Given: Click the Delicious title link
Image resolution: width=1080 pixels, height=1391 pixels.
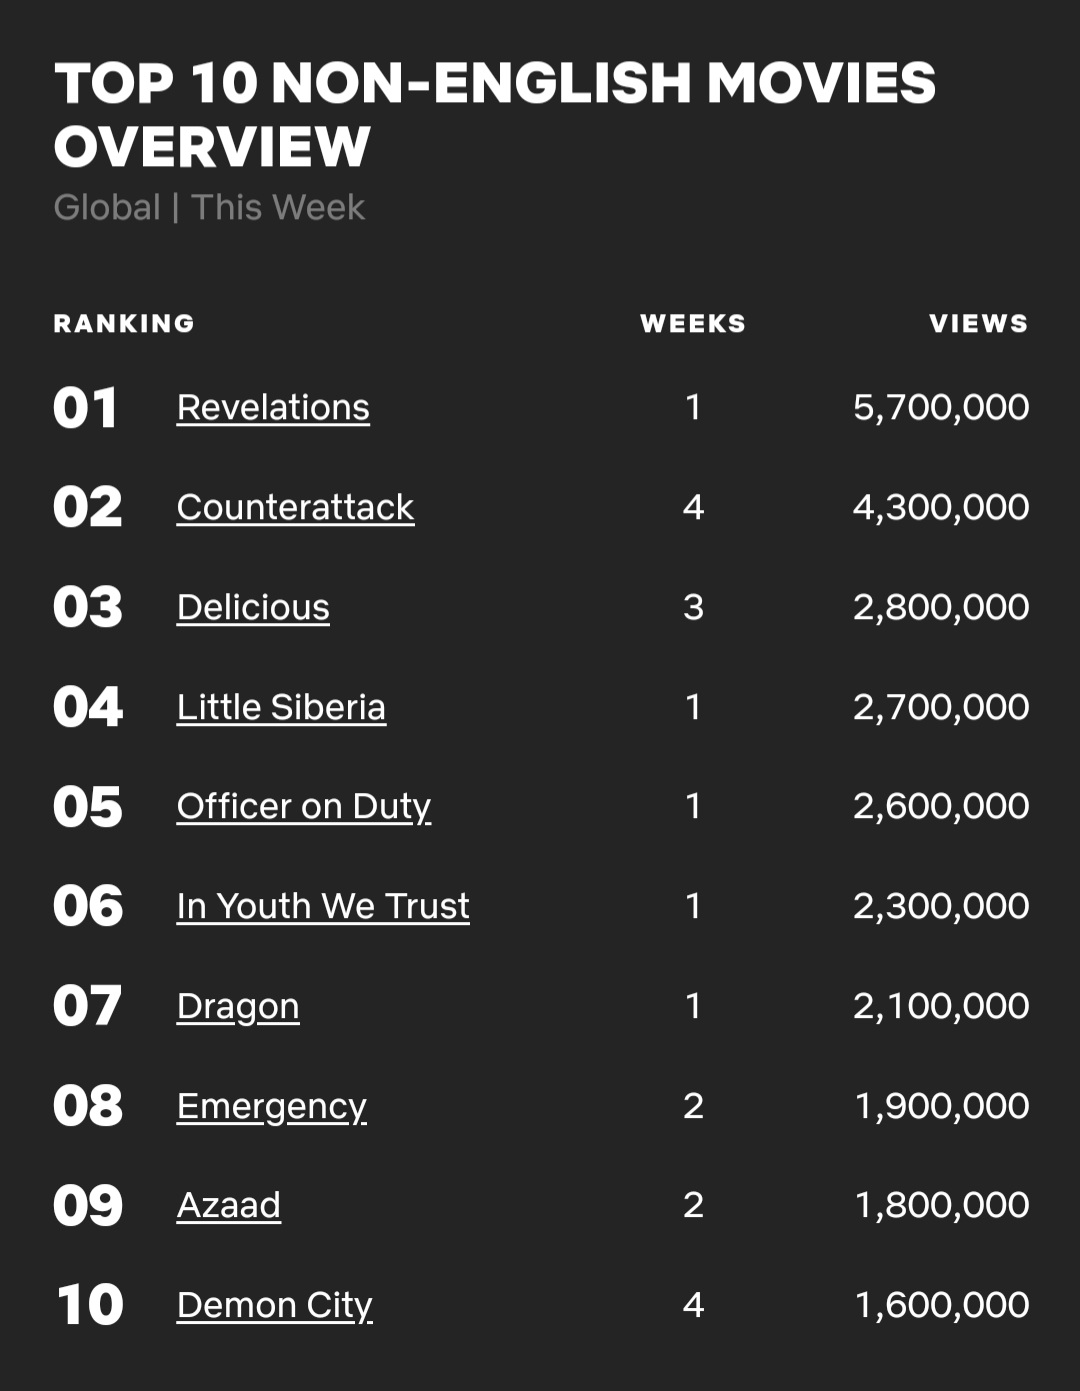Looking at the screenshot, I should (x=253, y=607).
